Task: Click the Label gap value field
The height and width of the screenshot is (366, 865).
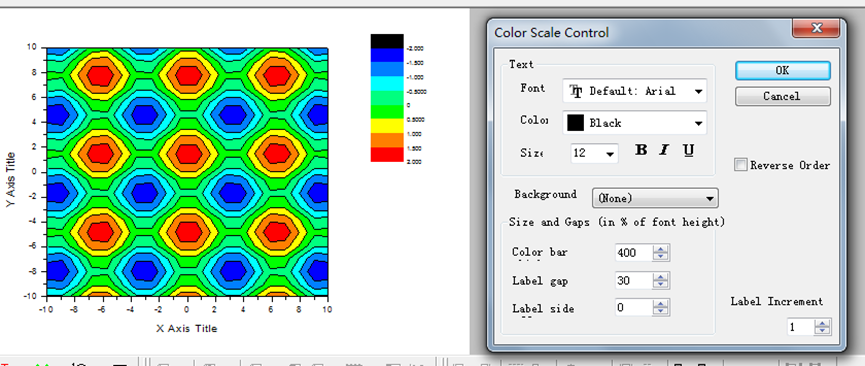Action: pyautogui.click(x=634, y=280)
